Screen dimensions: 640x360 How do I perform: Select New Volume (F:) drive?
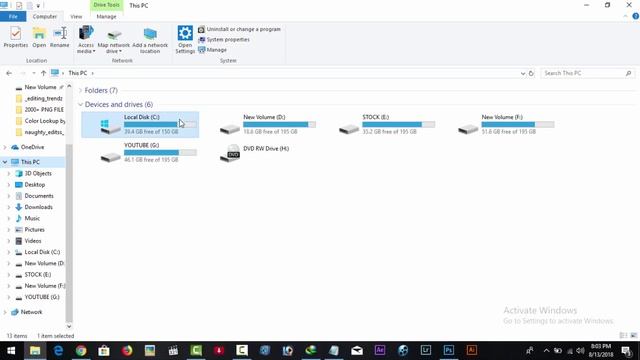pyautogui.click(x=506, y=124)
